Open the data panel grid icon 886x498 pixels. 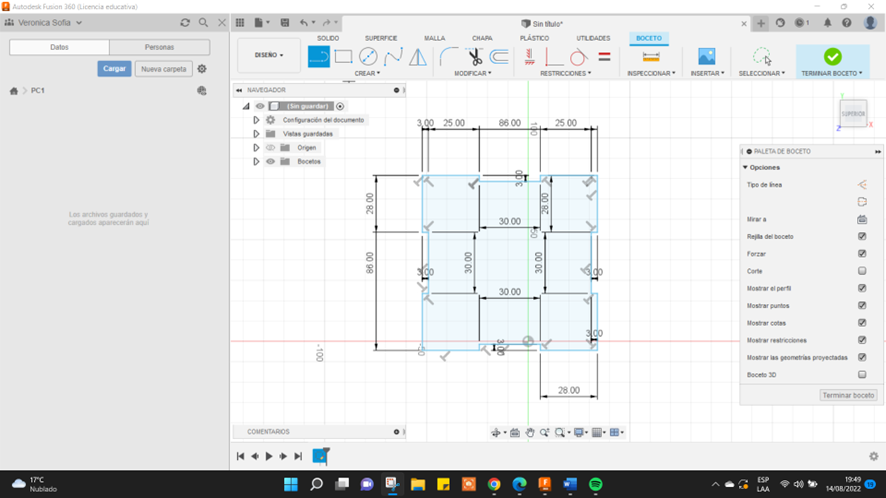[x=240, y=23]
